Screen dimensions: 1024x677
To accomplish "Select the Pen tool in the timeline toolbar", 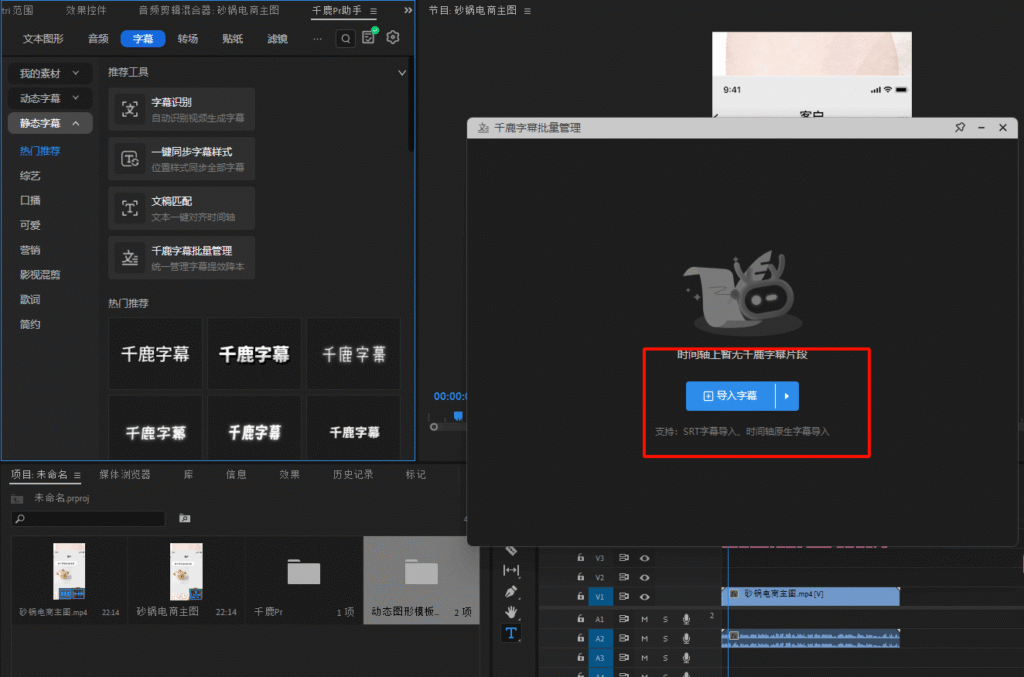I will [511, 591].
